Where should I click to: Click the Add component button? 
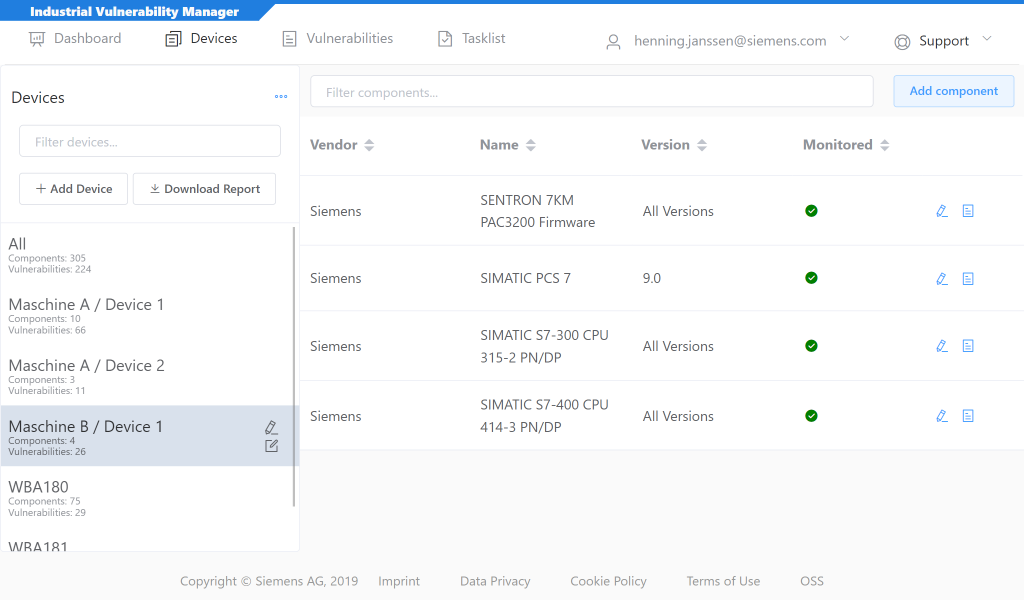(953, 91)
